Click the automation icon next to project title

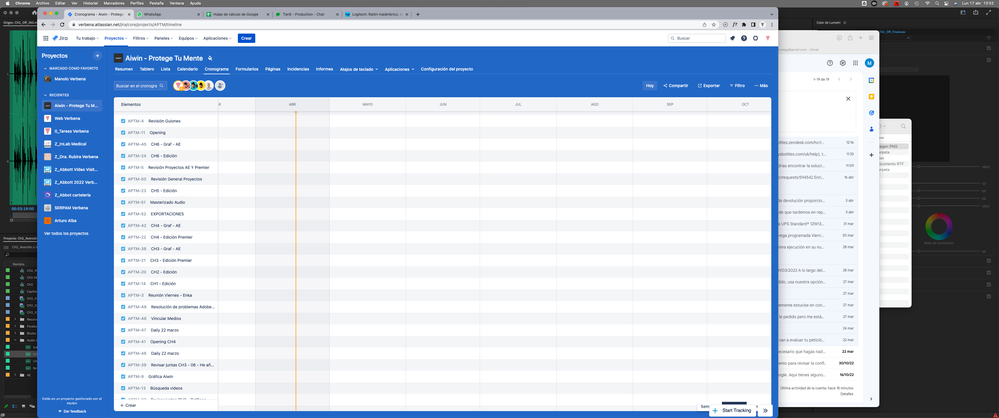pyautogui.click(x=210, y=58)
